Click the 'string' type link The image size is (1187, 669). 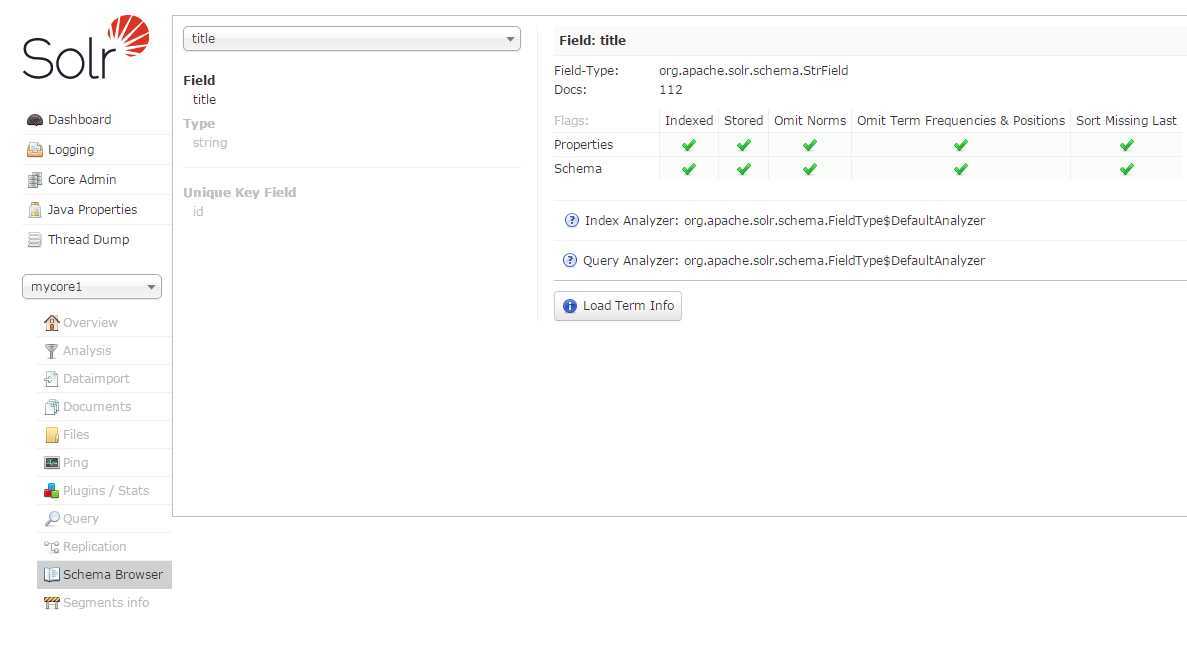click(210, 142)
